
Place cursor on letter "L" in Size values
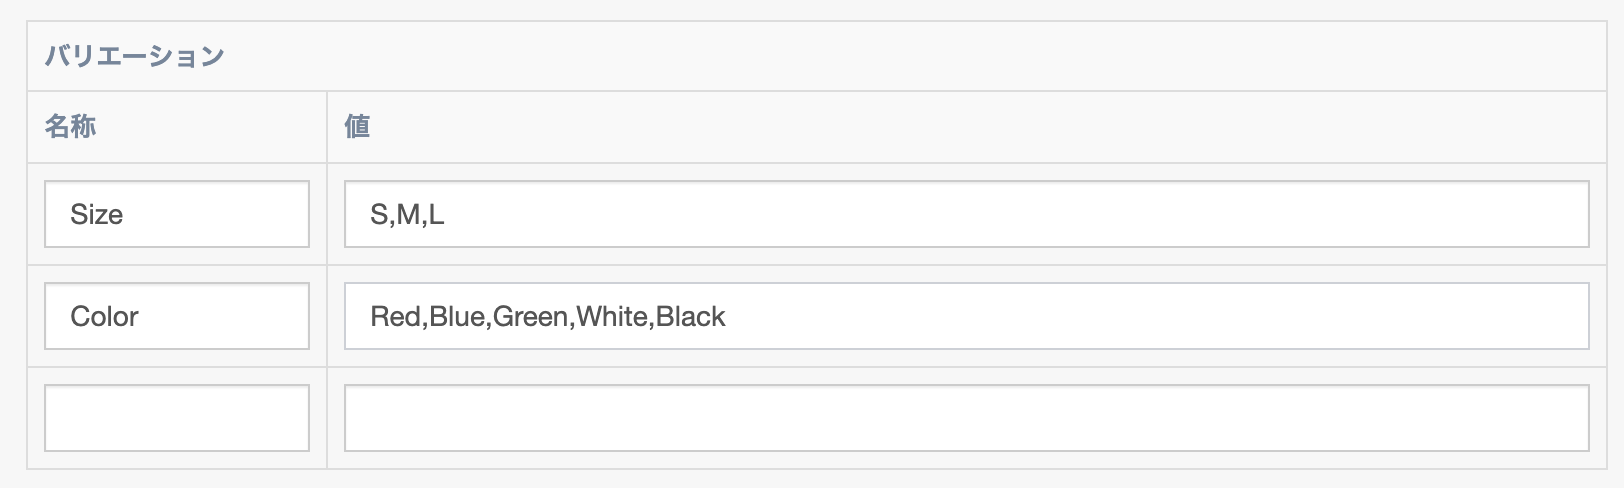coord(436,215)
